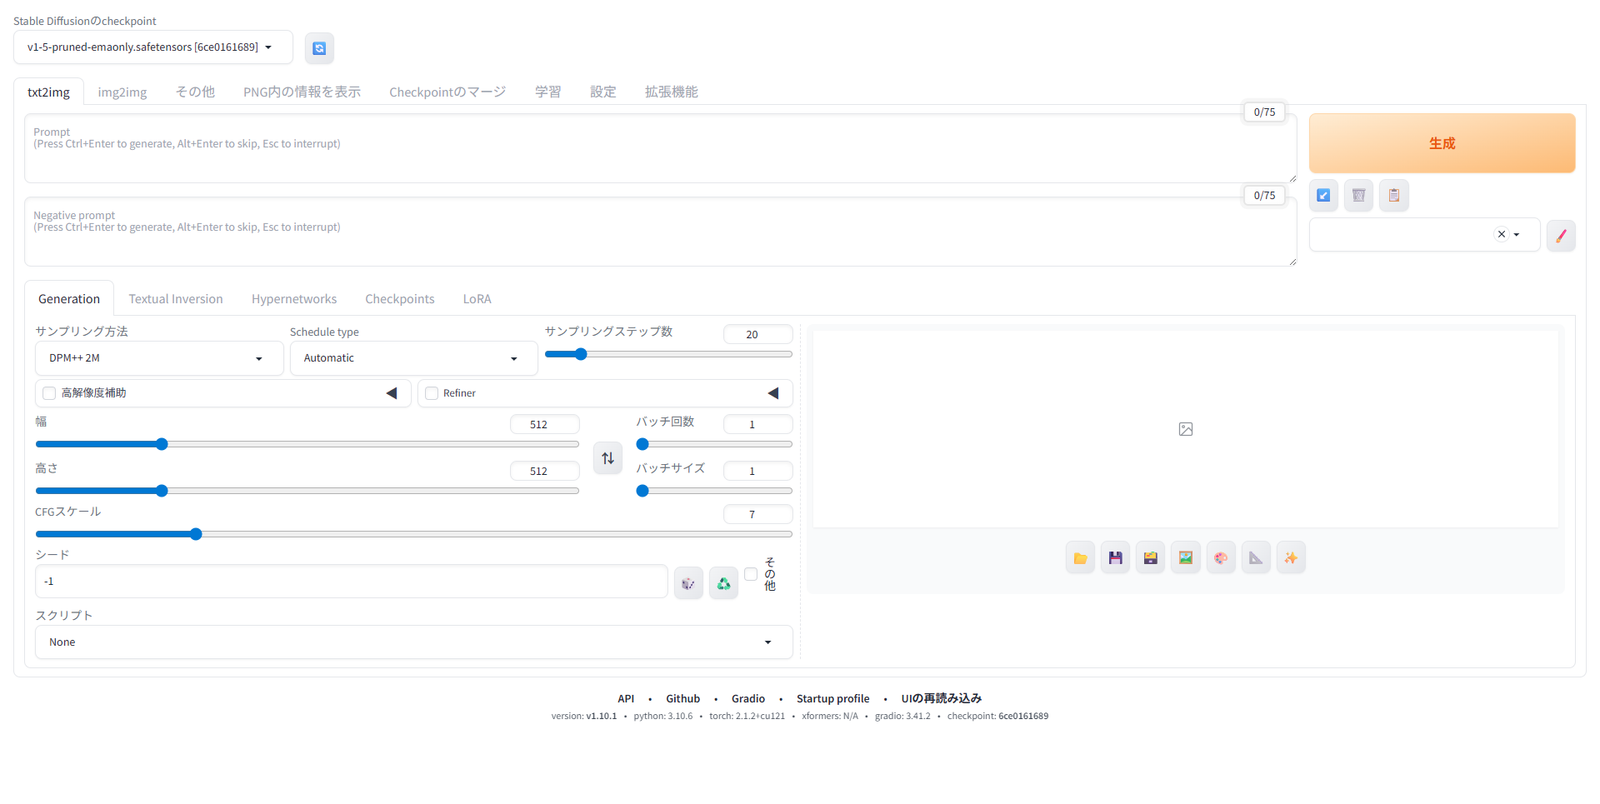Switch to the img2img tab
This screenshot has height=804, width=1600.
point(122,92)
